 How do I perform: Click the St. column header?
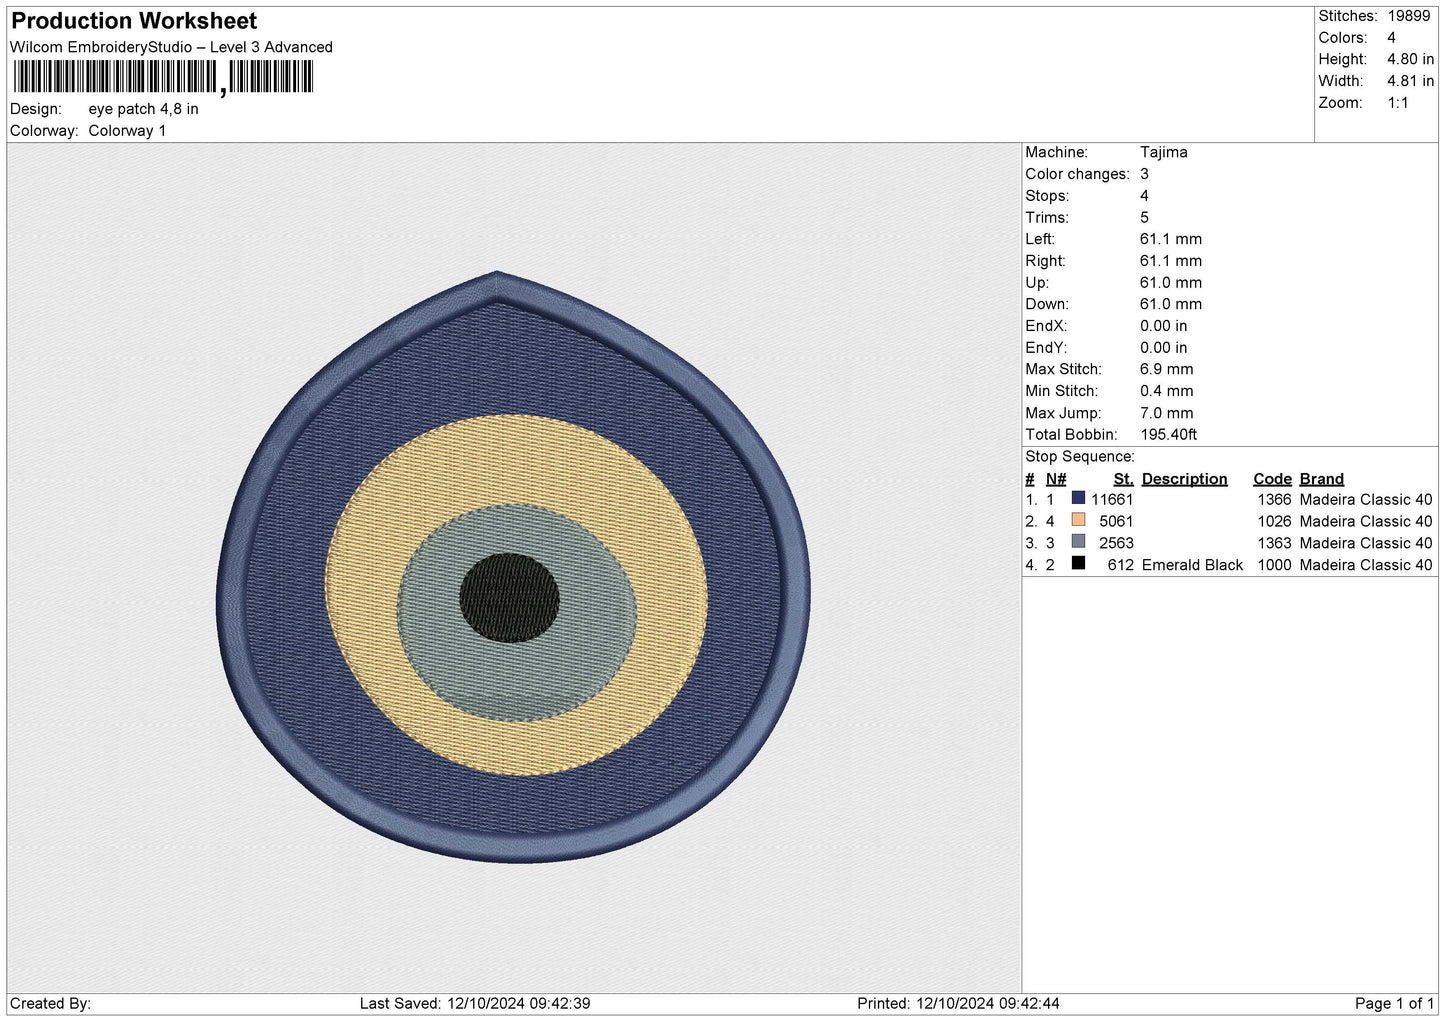point(1123,479)
